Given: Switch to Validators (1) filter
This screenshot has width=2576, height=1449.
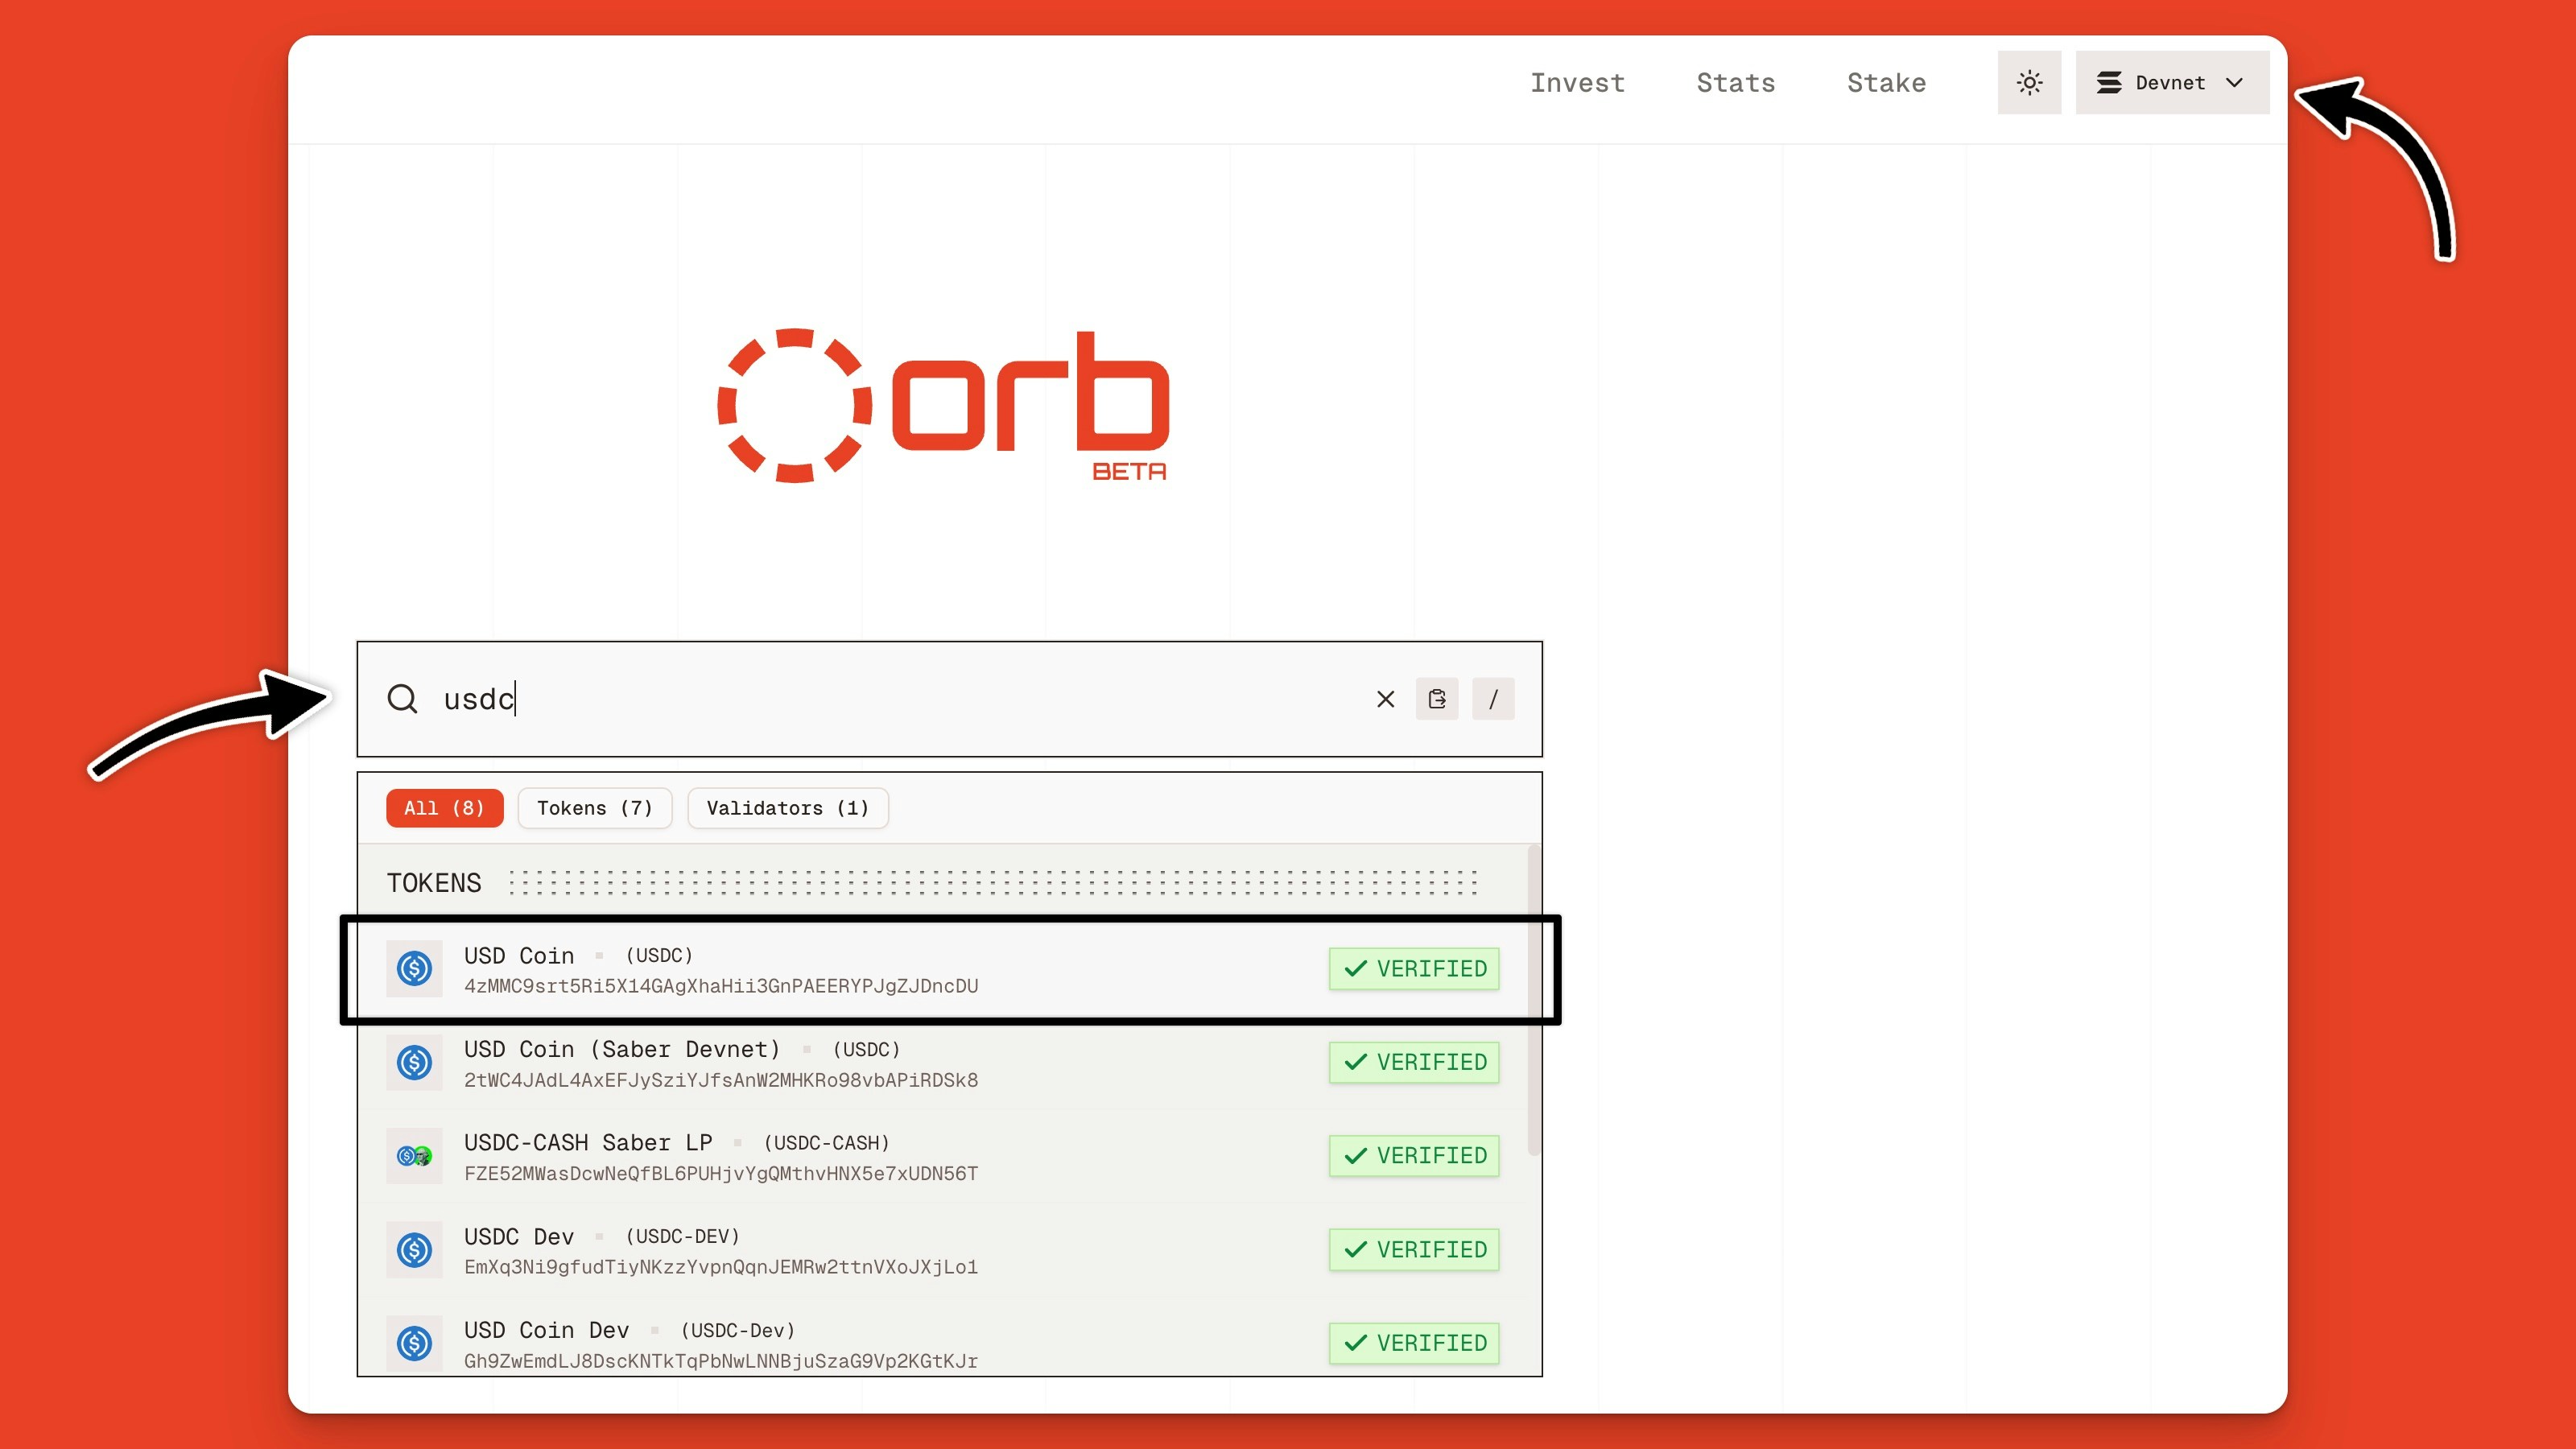Looking at the screenshot, I should pos(787,808).
